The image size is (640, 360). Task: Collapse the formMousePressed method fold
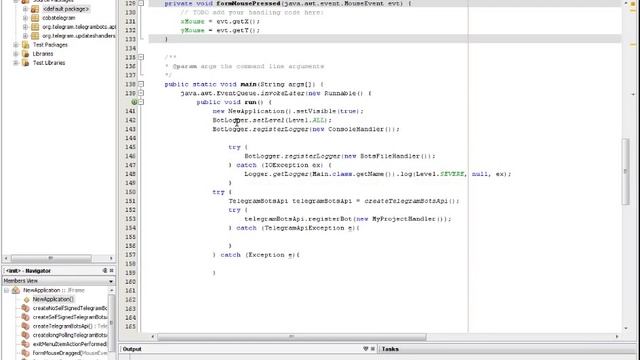(141, 3)
